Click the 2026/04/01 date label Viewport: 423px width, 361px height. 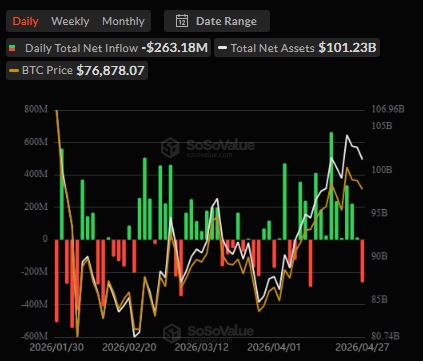(x=274, y=347)
